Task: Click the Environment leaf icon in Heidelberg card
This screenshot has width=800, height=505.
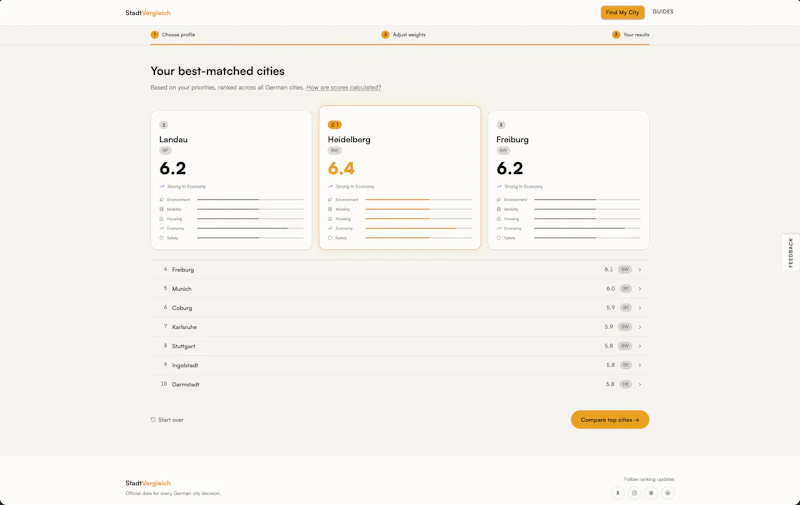Action: (330, 199)
